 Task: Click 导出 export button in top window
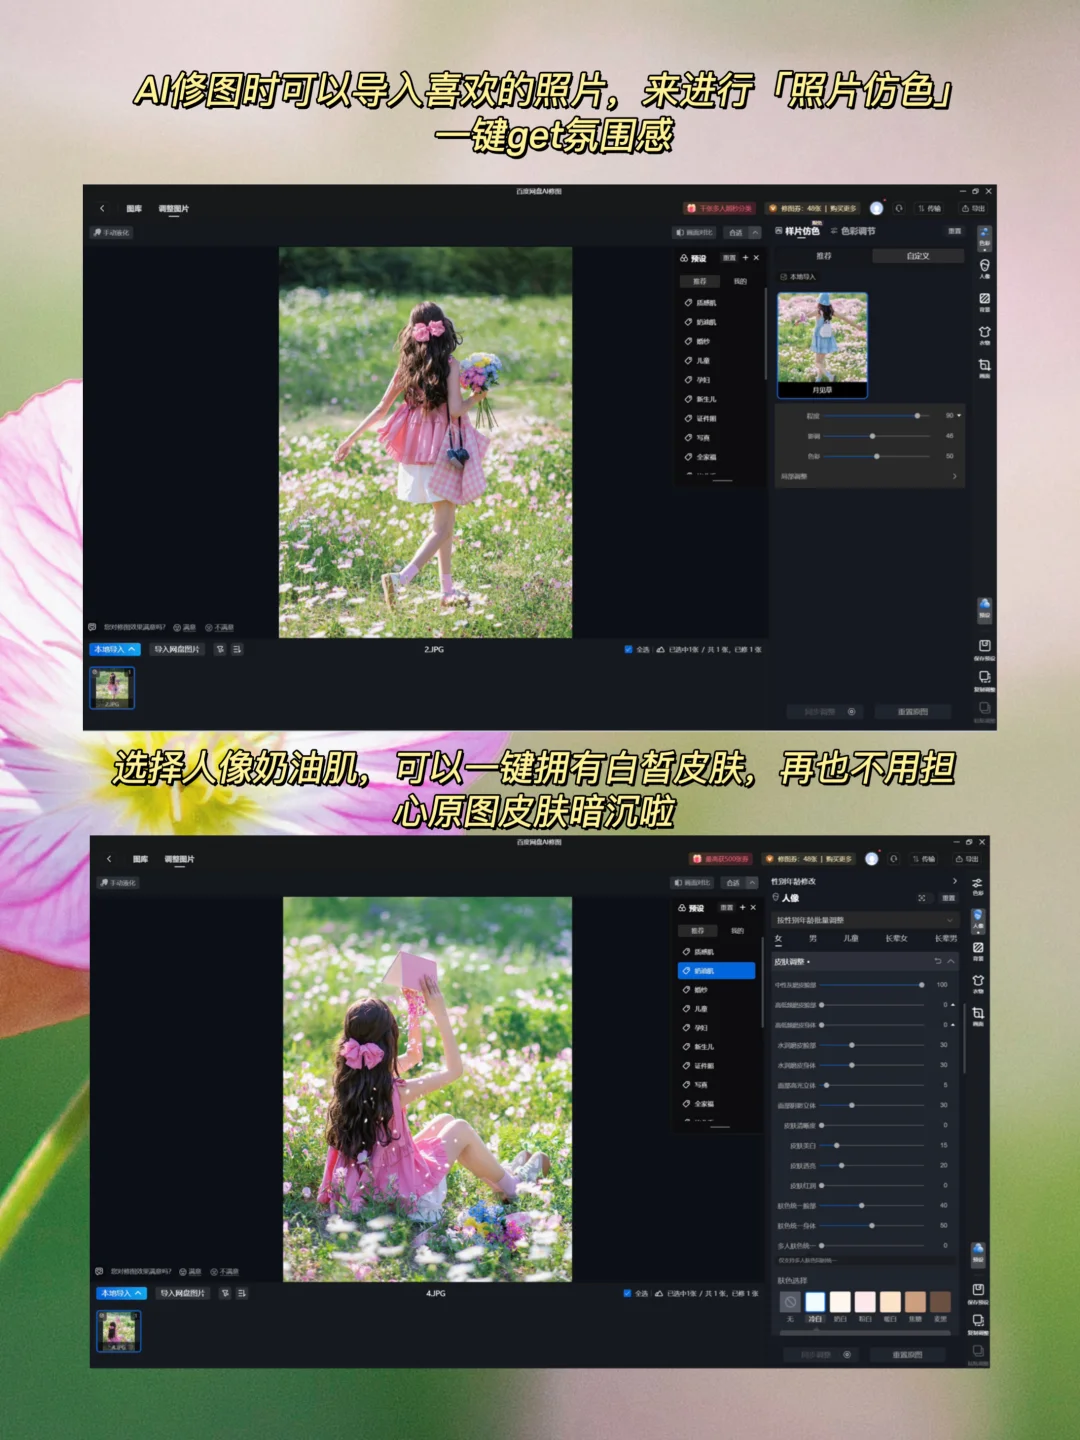[973, 208]
